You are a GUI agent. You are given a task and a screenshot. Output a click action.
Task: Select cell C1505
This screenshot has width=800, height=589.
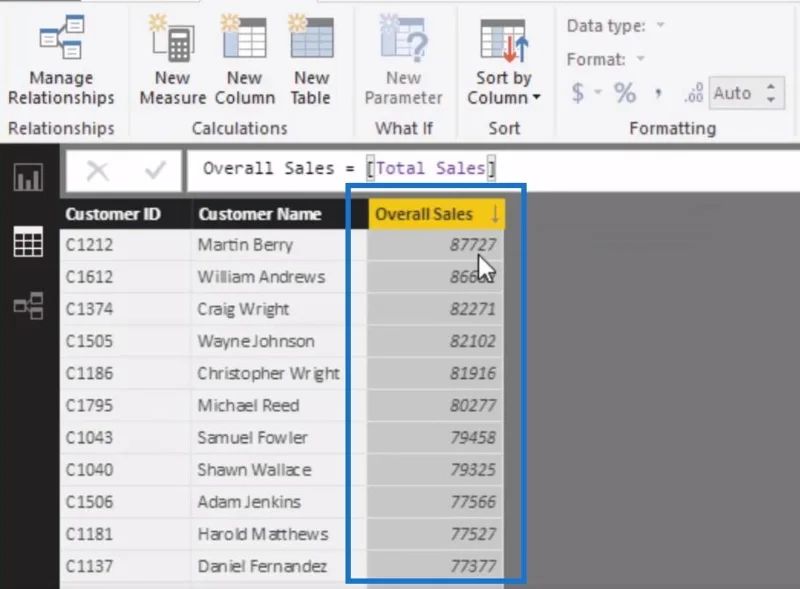point(126,341)
